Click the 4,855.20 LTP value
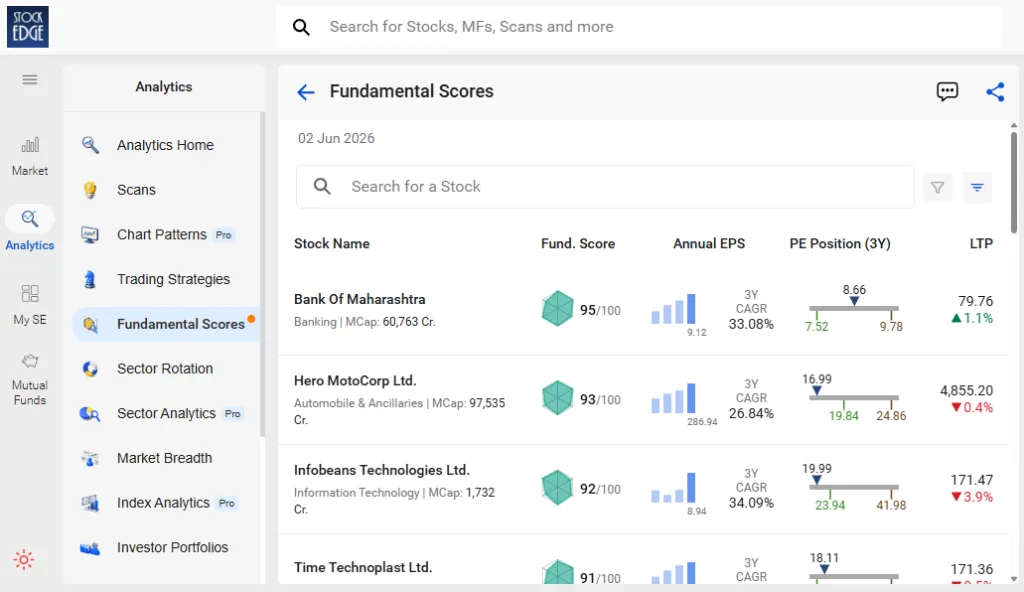The image size is (1024, 592). pyautogui.click(x=966, y=391)
